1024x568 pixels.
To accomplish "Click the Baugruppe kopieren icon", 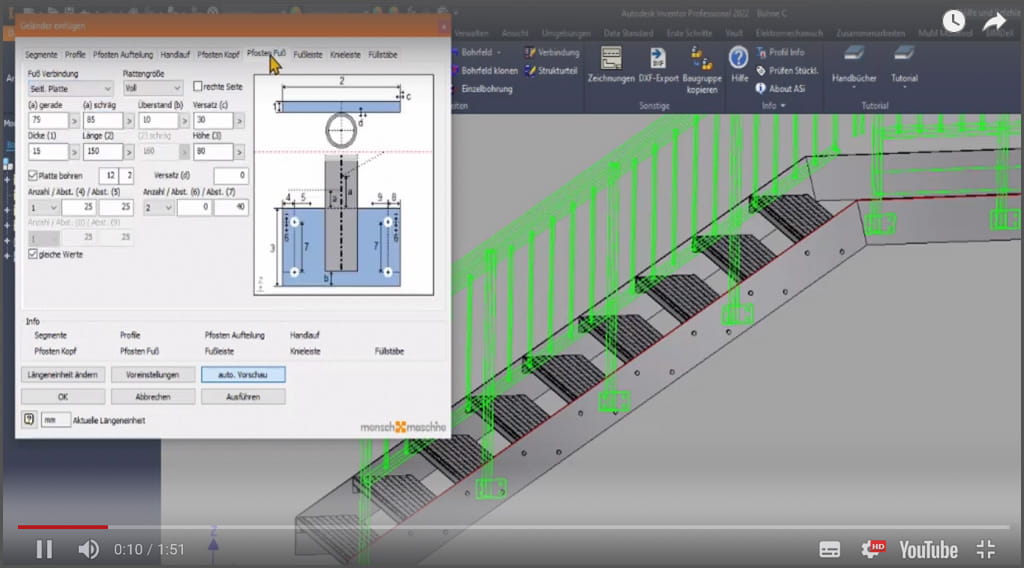I will pyautogui.click(x=703, y=59).
